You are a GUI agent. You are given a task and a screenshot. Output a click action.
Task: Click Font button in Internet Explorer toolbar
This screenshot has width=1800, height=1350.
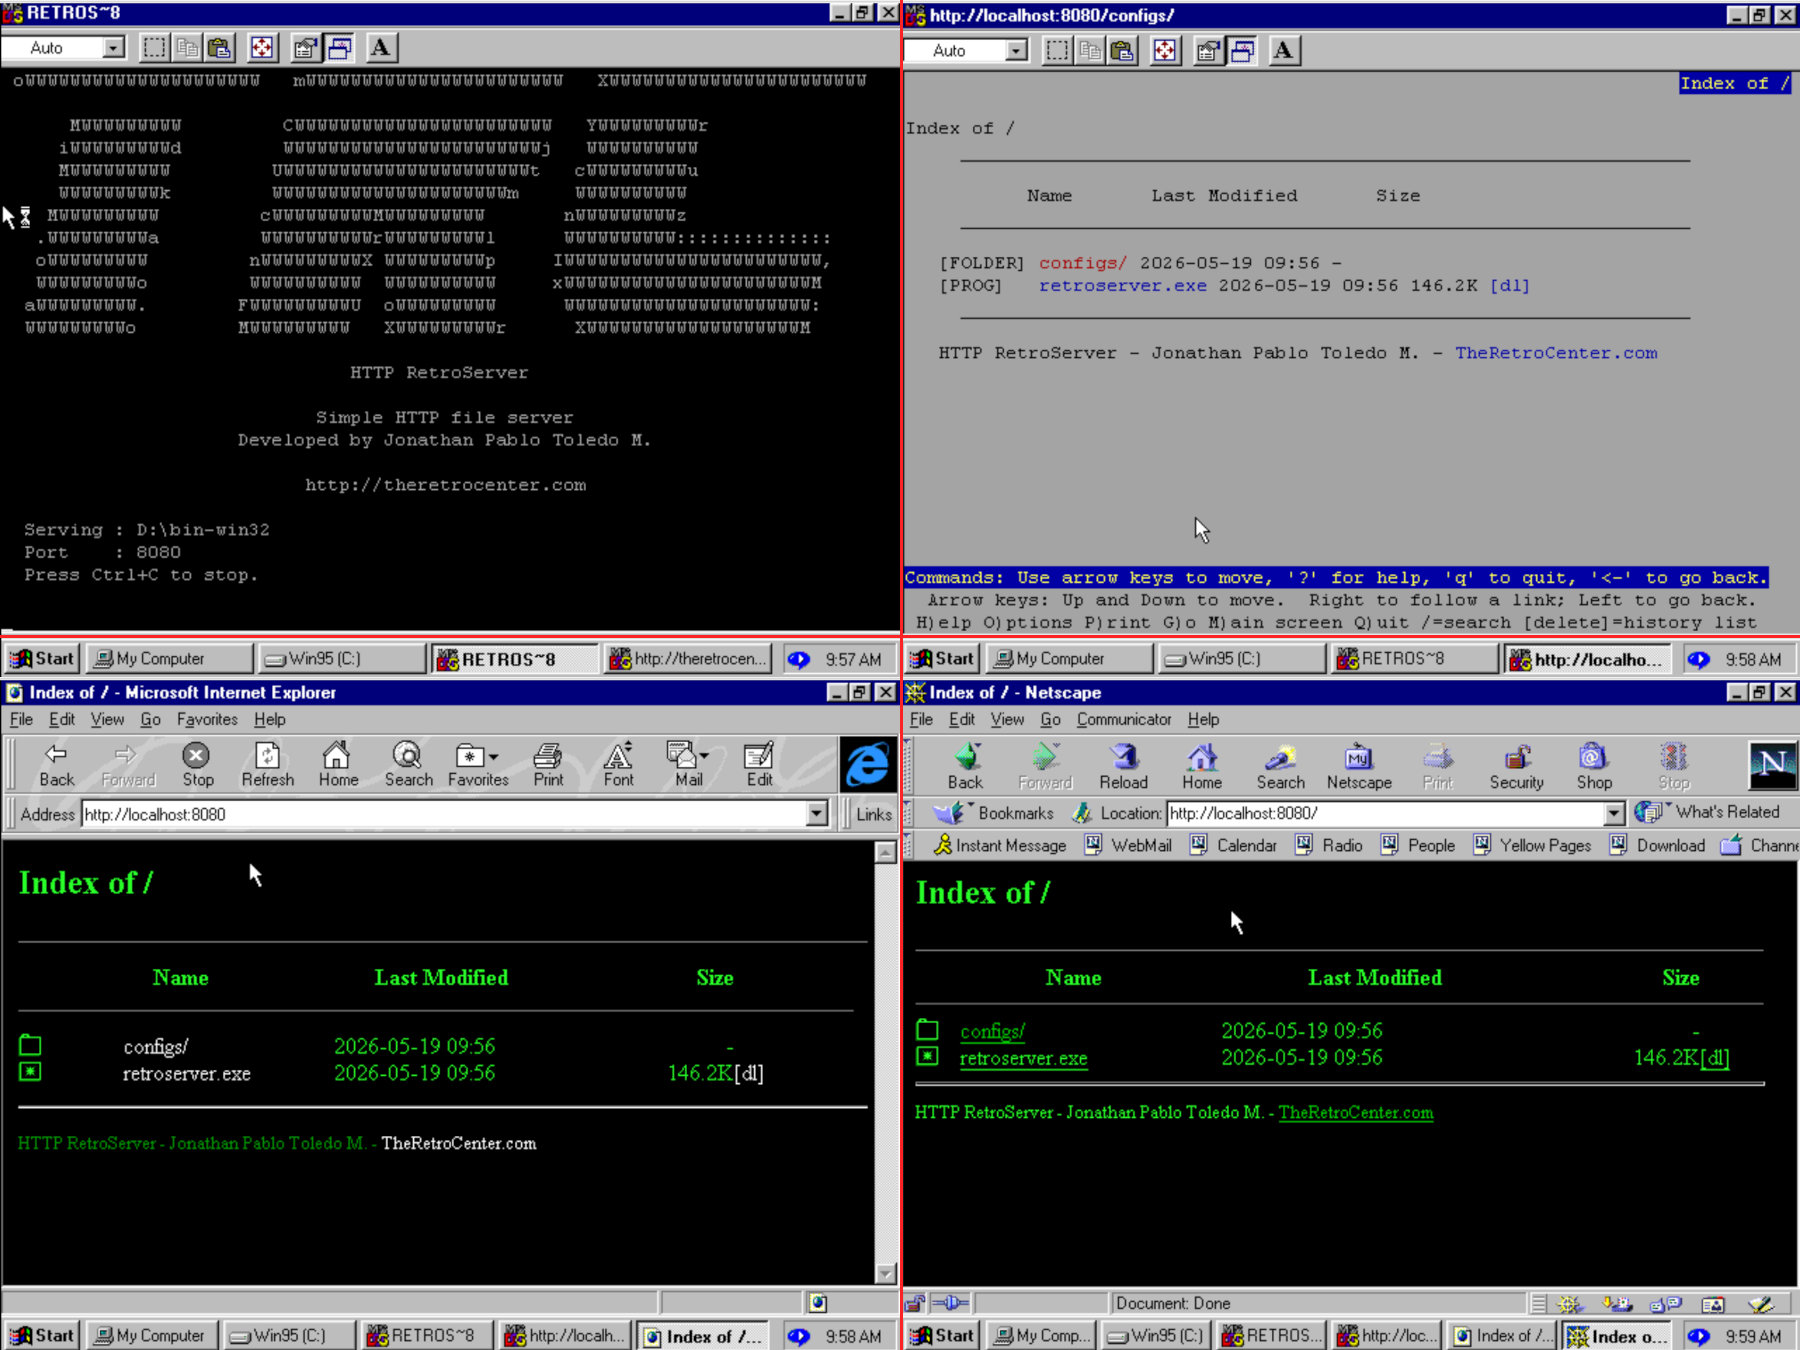pos(618,765)
